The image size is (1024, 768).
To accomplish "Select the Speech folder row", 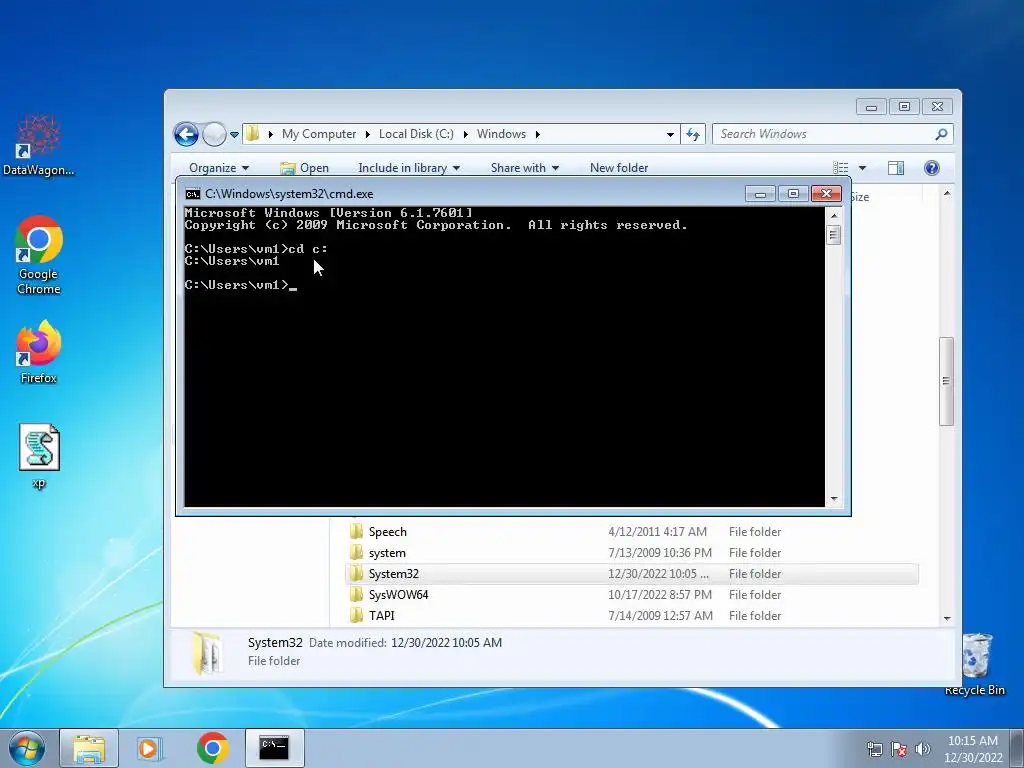I will tap(632, 532).
